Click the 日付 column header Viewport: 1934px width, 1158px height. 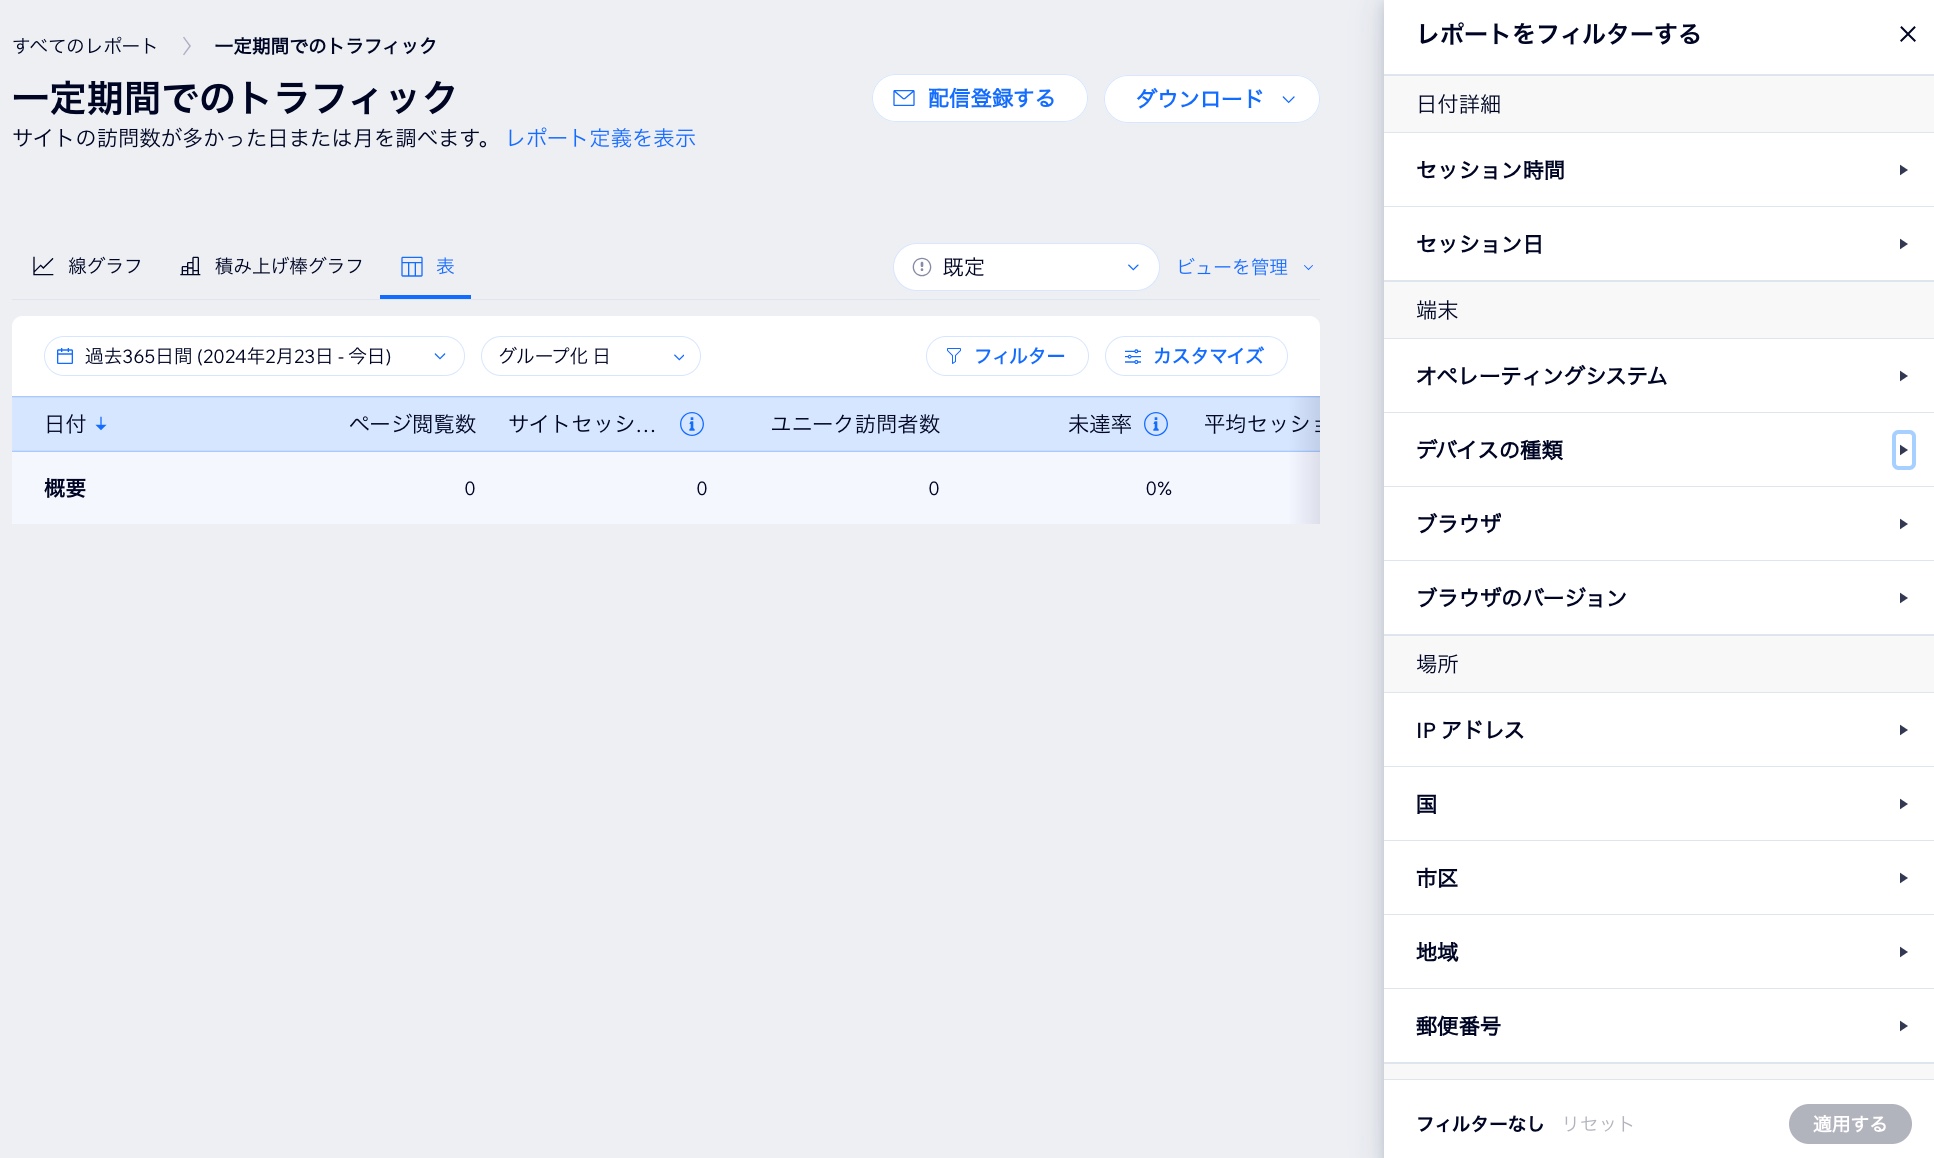65,424
